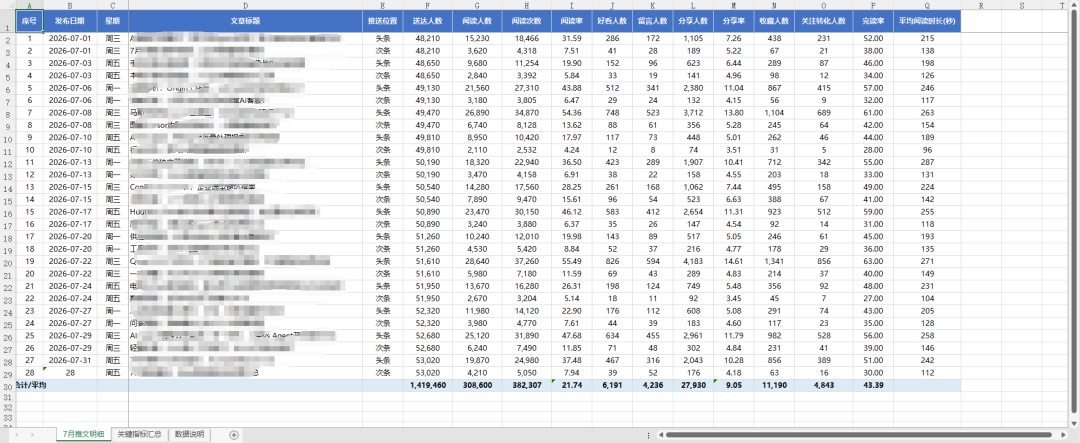Click the 分享人数 header cell
This screenshot has width=1080, height=443.
692,21
